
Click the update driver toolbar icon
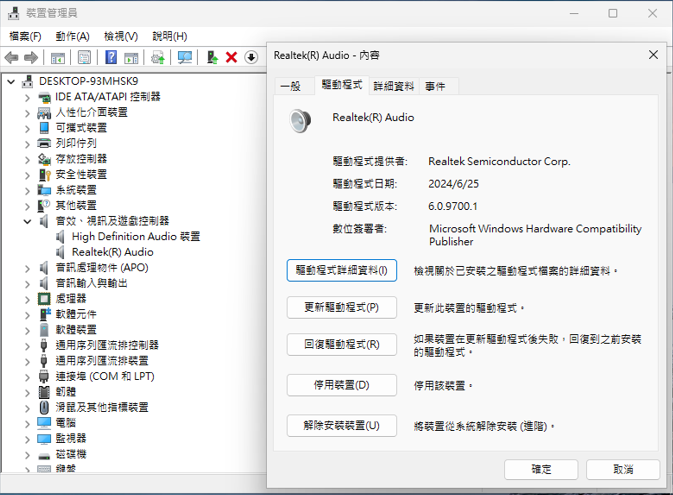click(x=158, y=57)
